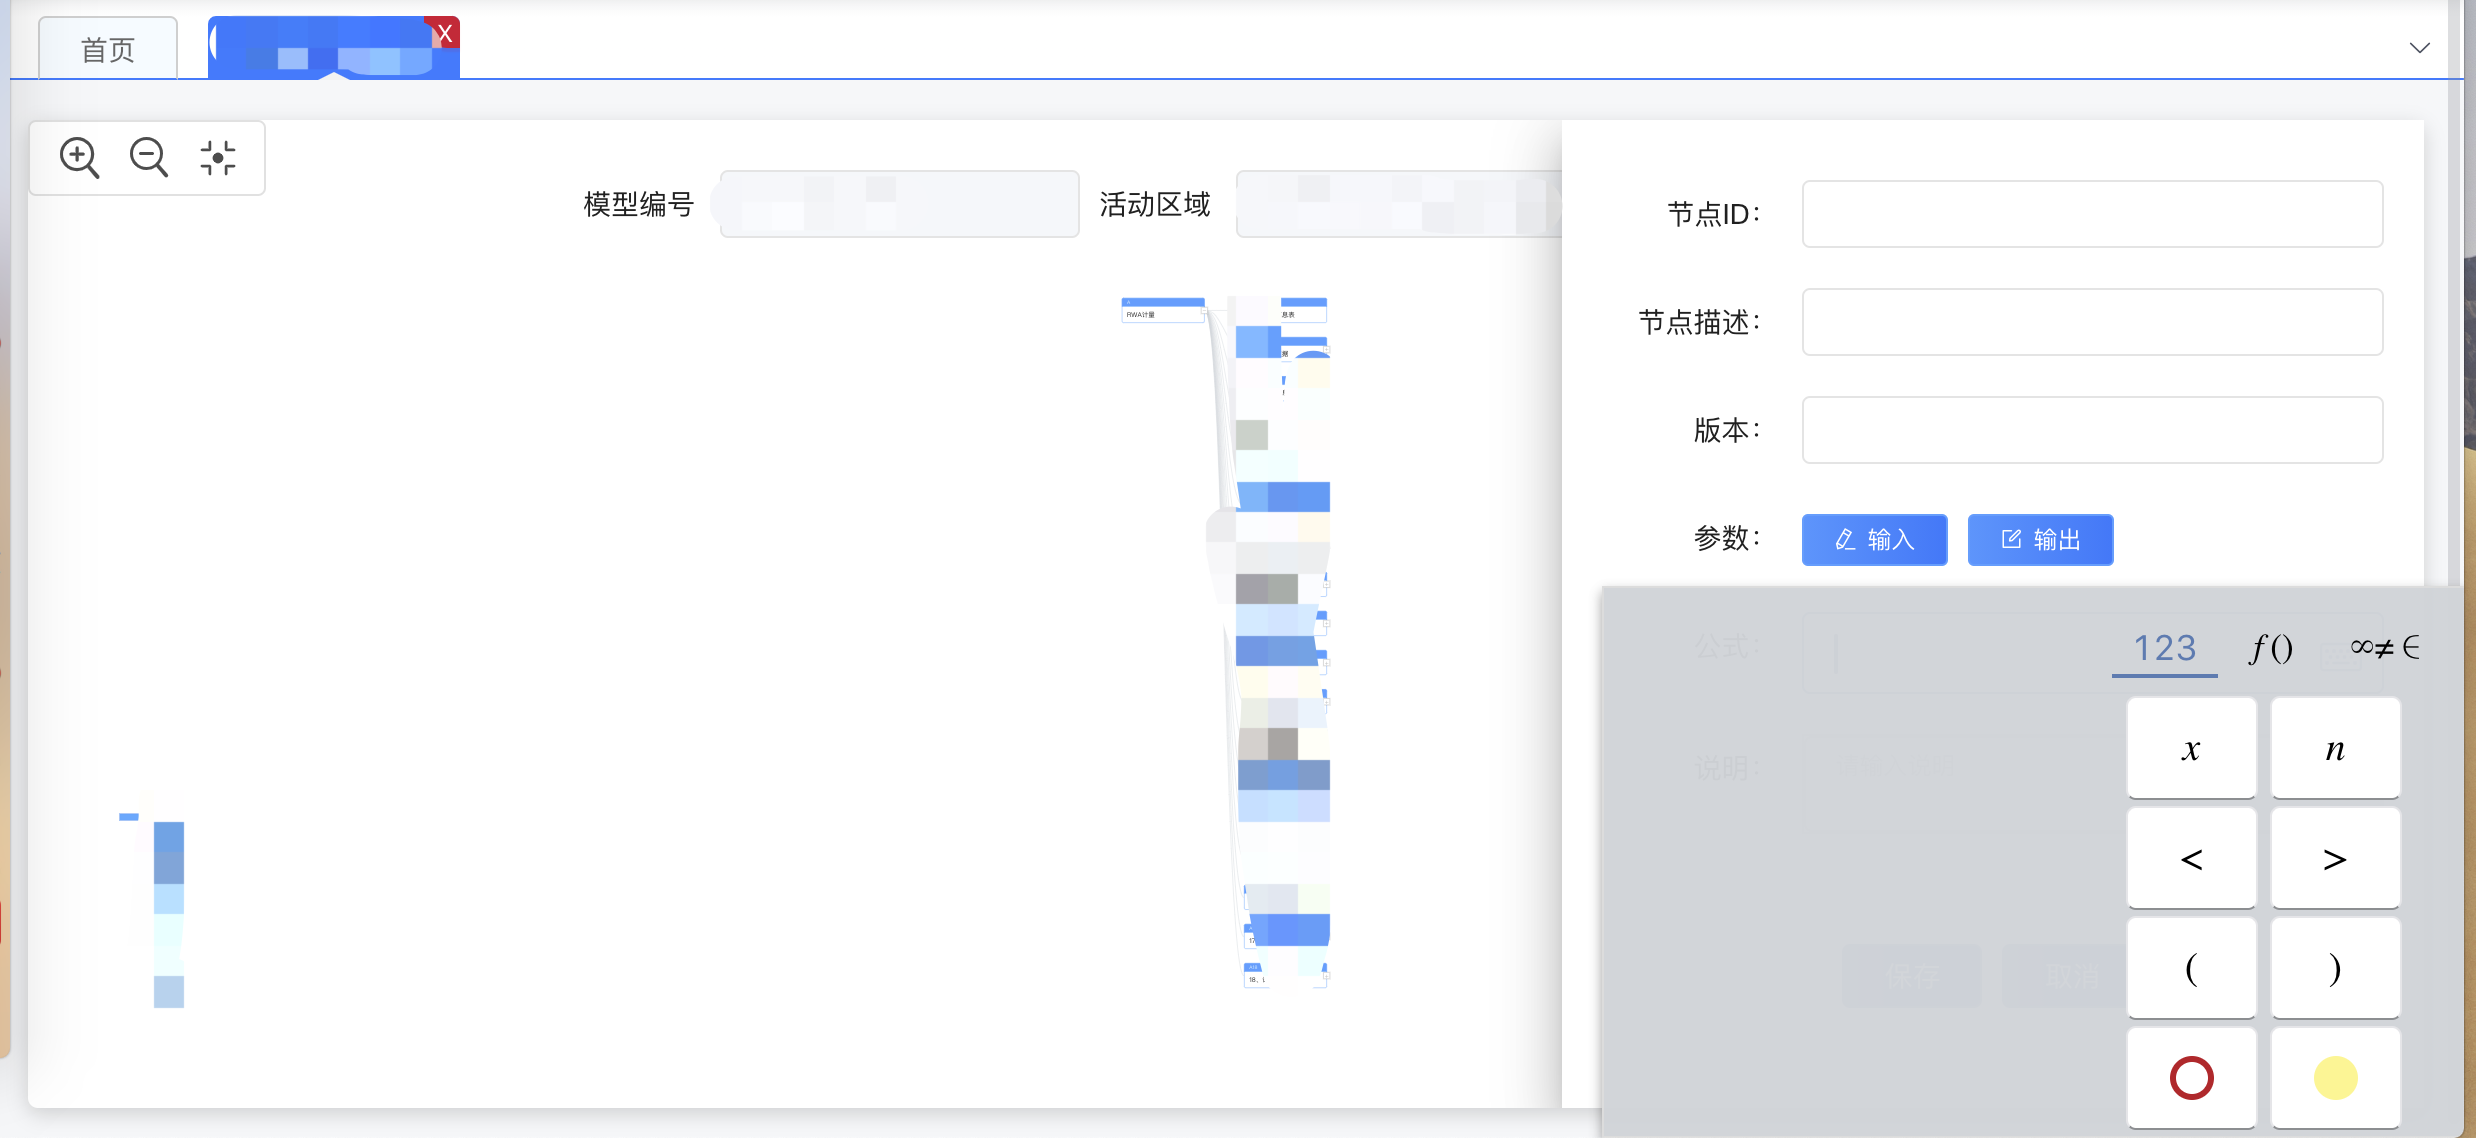Switch to the ∞≠∈ symbols tab

2384,649
